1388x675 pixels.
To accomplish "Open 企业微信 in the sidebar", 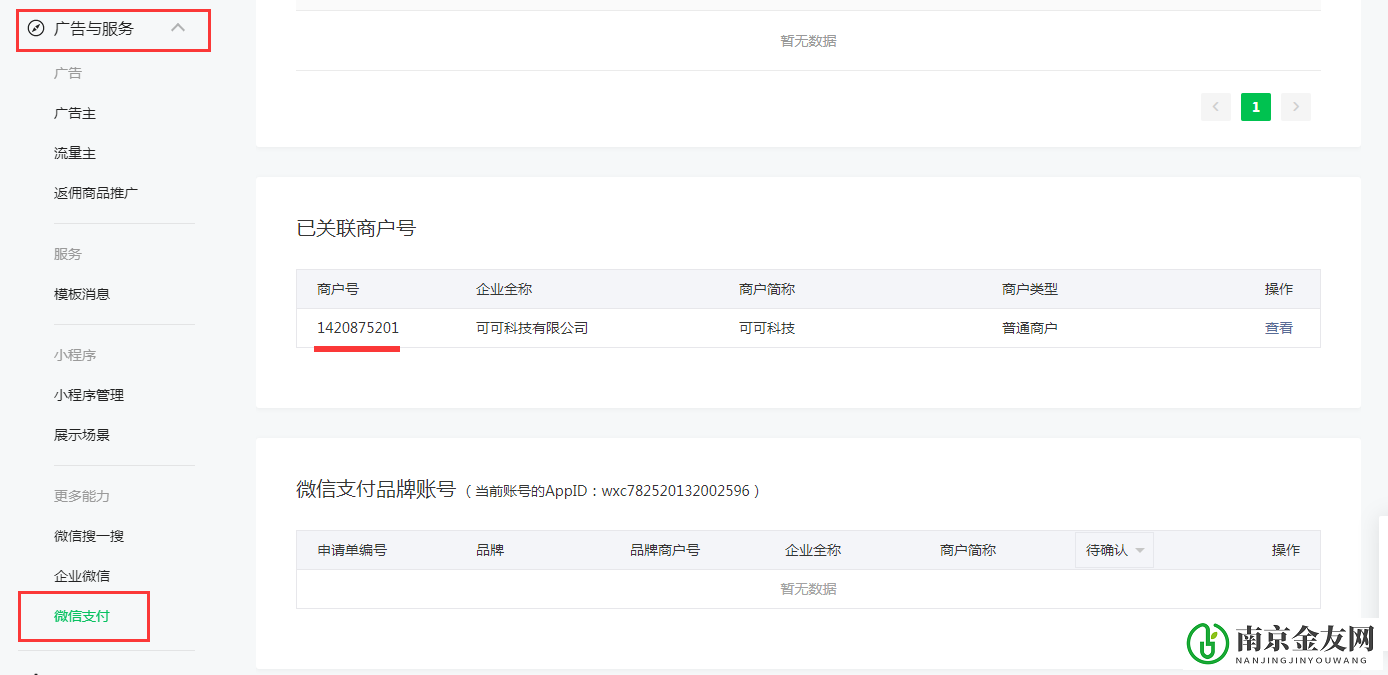I will coord(82,577).
